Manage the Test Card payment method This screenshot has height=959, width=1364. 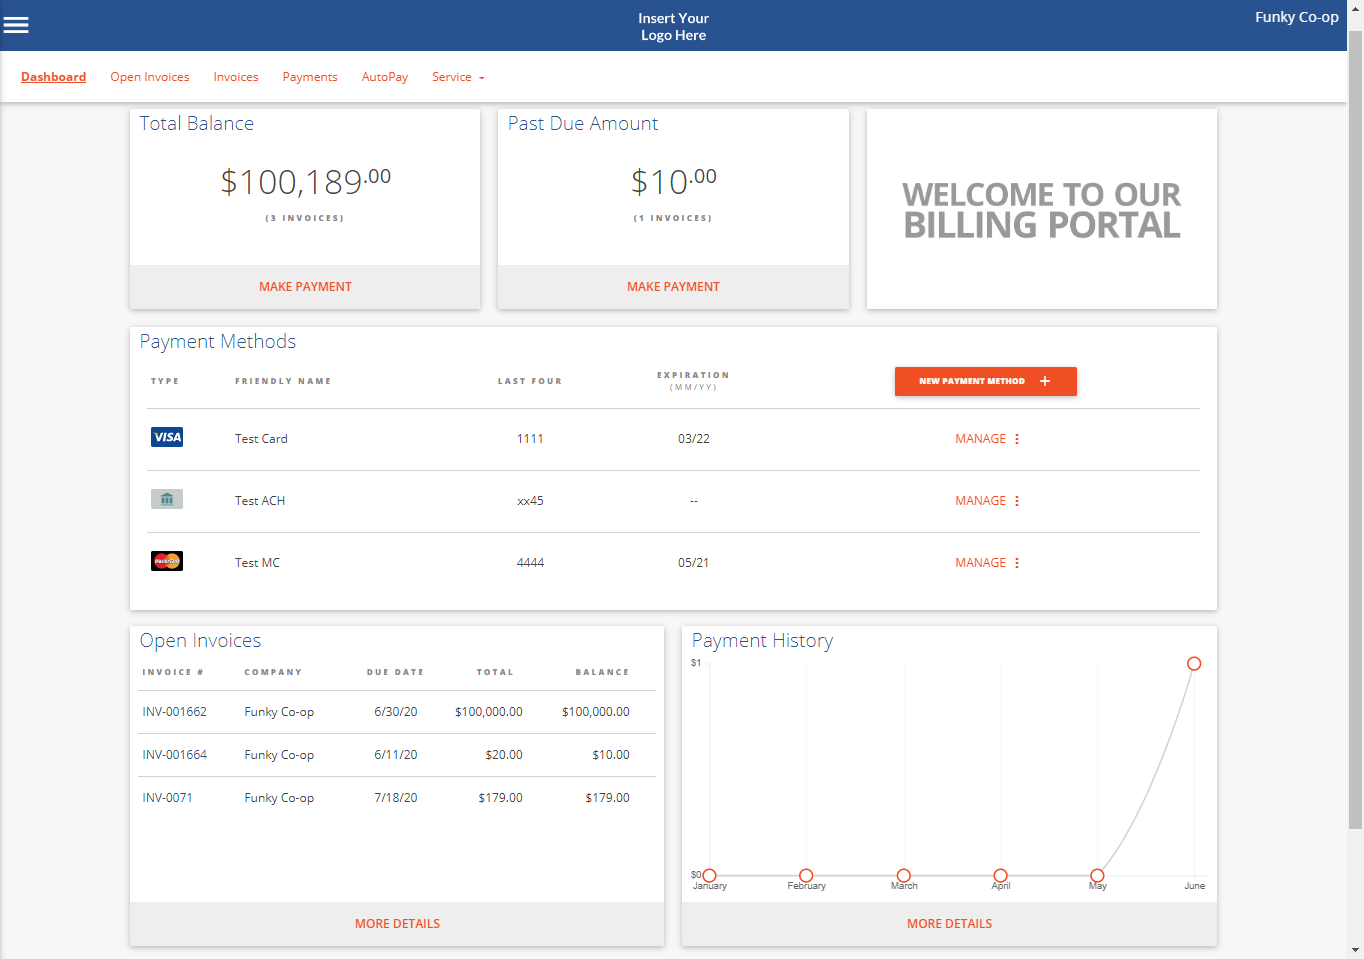coord(980,439)
